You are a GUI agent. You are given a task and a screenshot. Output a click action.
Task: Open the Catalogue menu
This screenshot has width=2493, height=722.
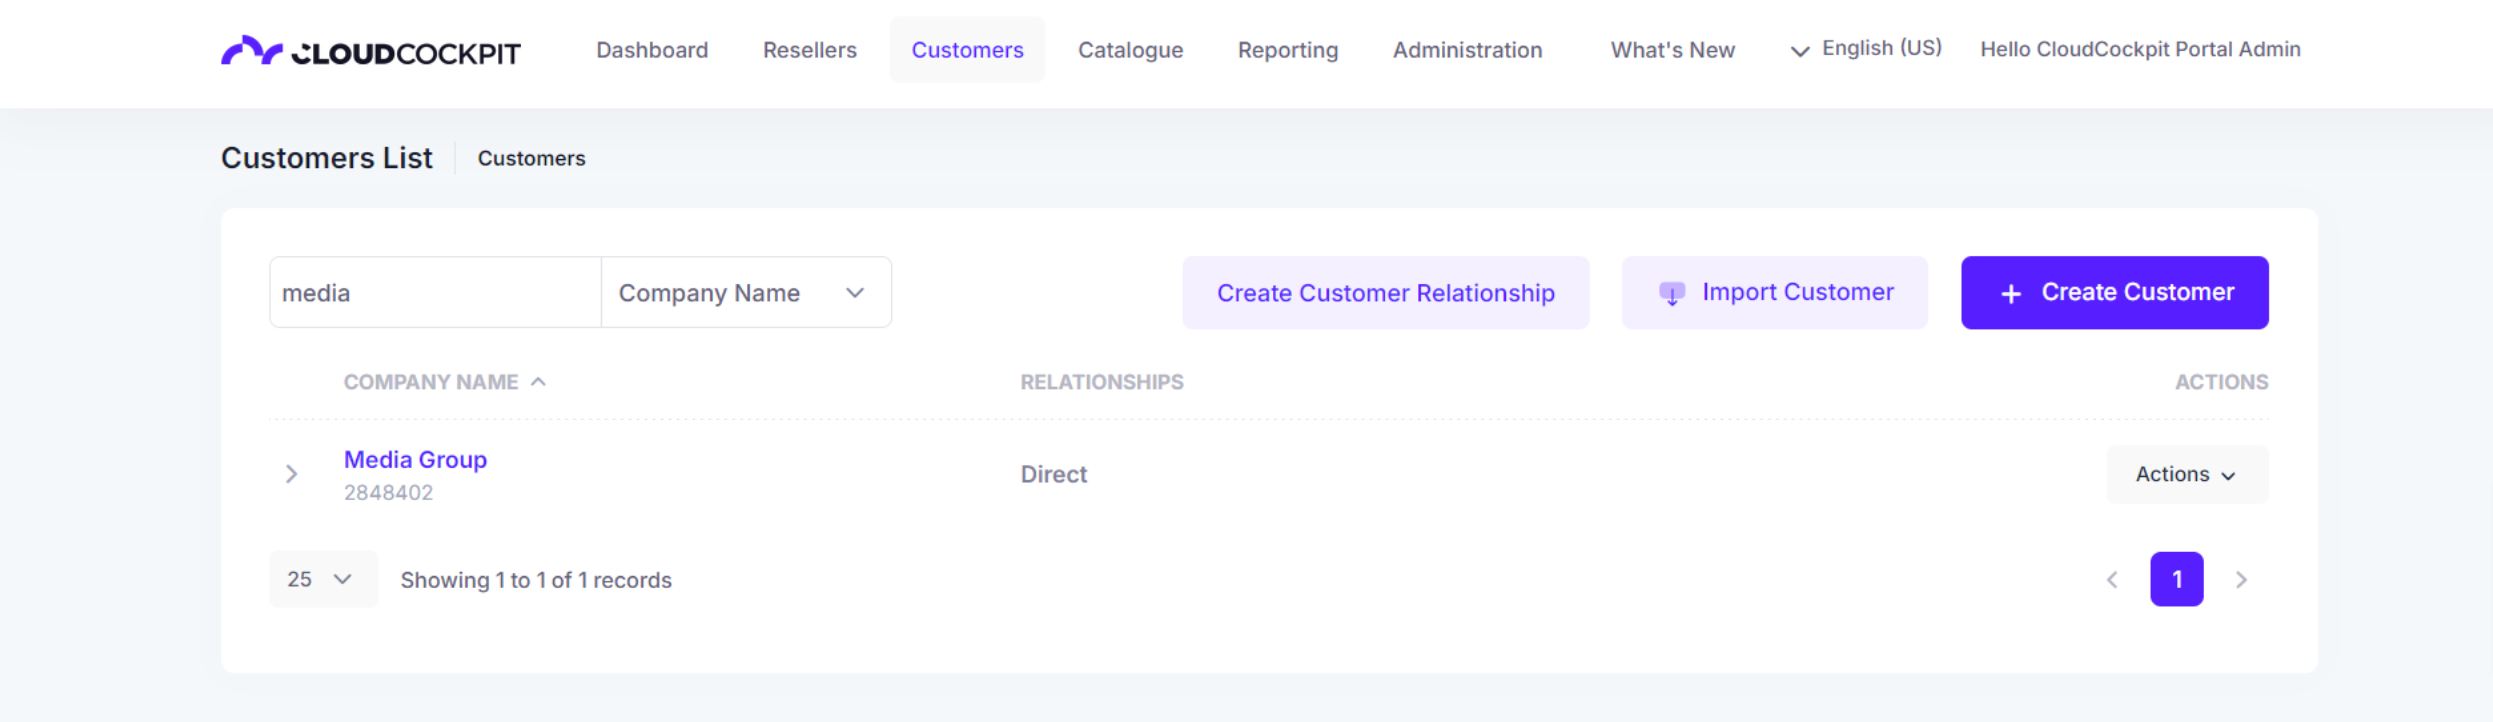[1130, 50]
